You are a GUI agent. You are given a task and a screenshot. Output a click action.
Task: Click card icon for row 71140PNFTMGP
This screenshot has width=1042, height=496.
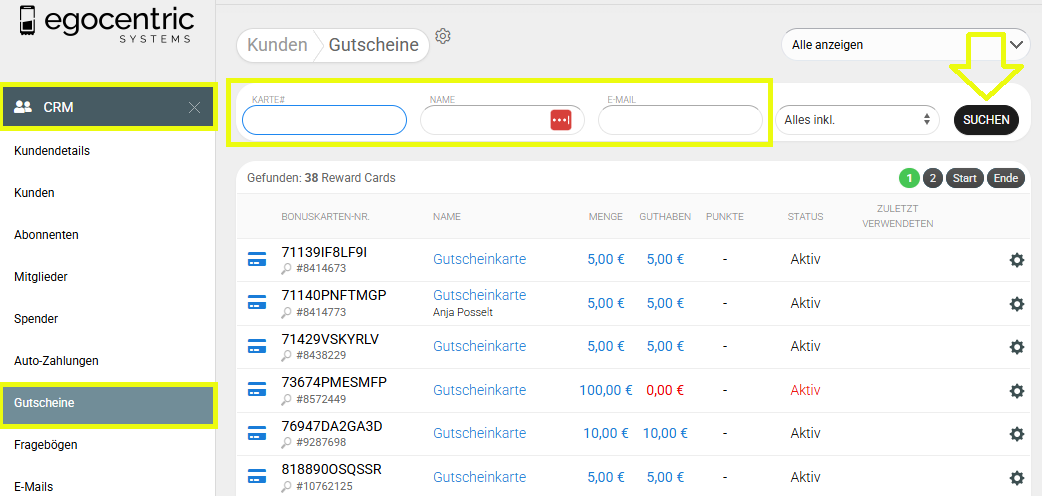(257, 302)
